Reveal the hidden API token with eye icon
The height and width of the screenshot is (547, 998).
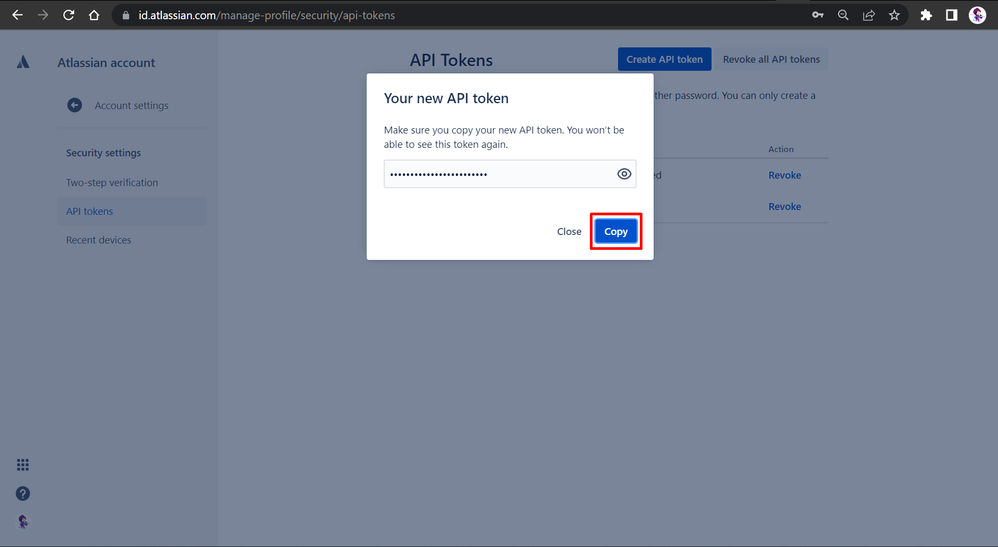624,174
